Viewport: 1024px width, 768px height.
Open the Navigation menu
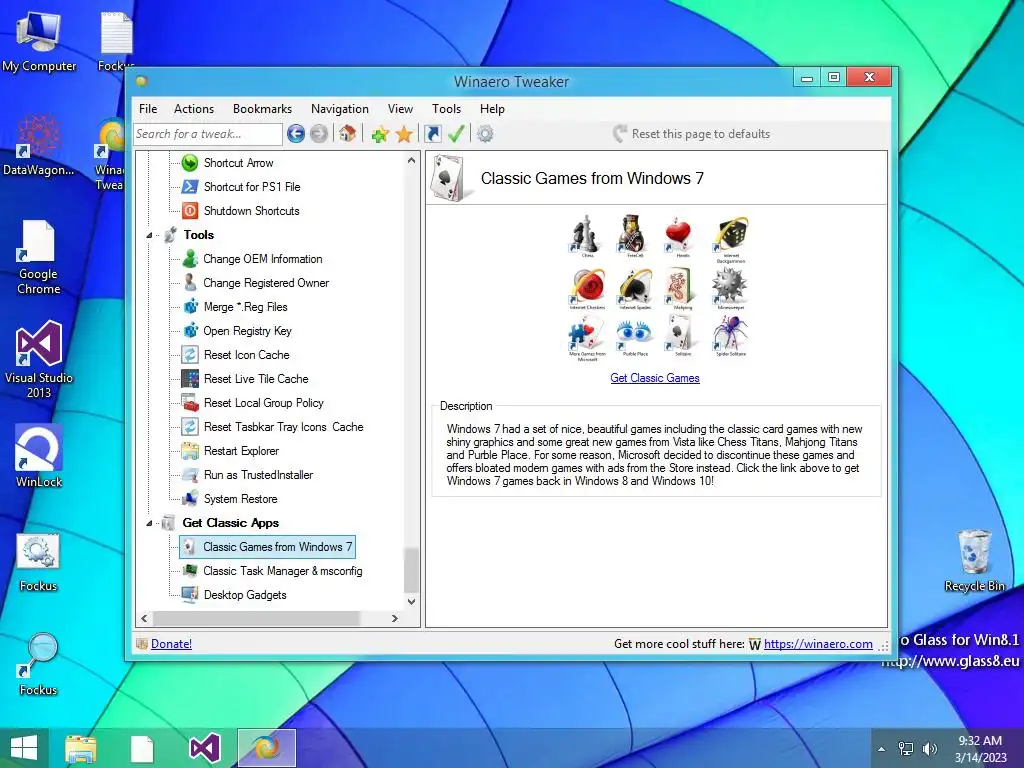tap(340, 109)
